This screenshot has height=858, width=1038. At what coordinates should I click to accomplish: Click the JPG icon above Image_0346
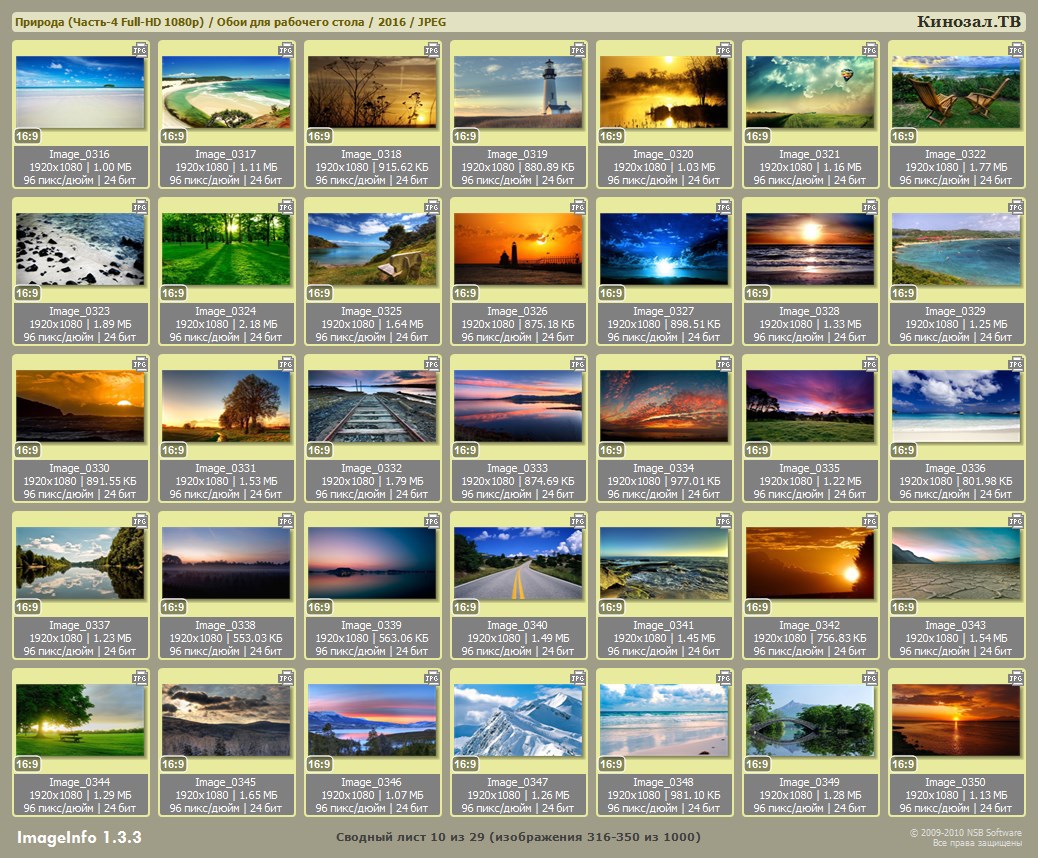[432, 678]
